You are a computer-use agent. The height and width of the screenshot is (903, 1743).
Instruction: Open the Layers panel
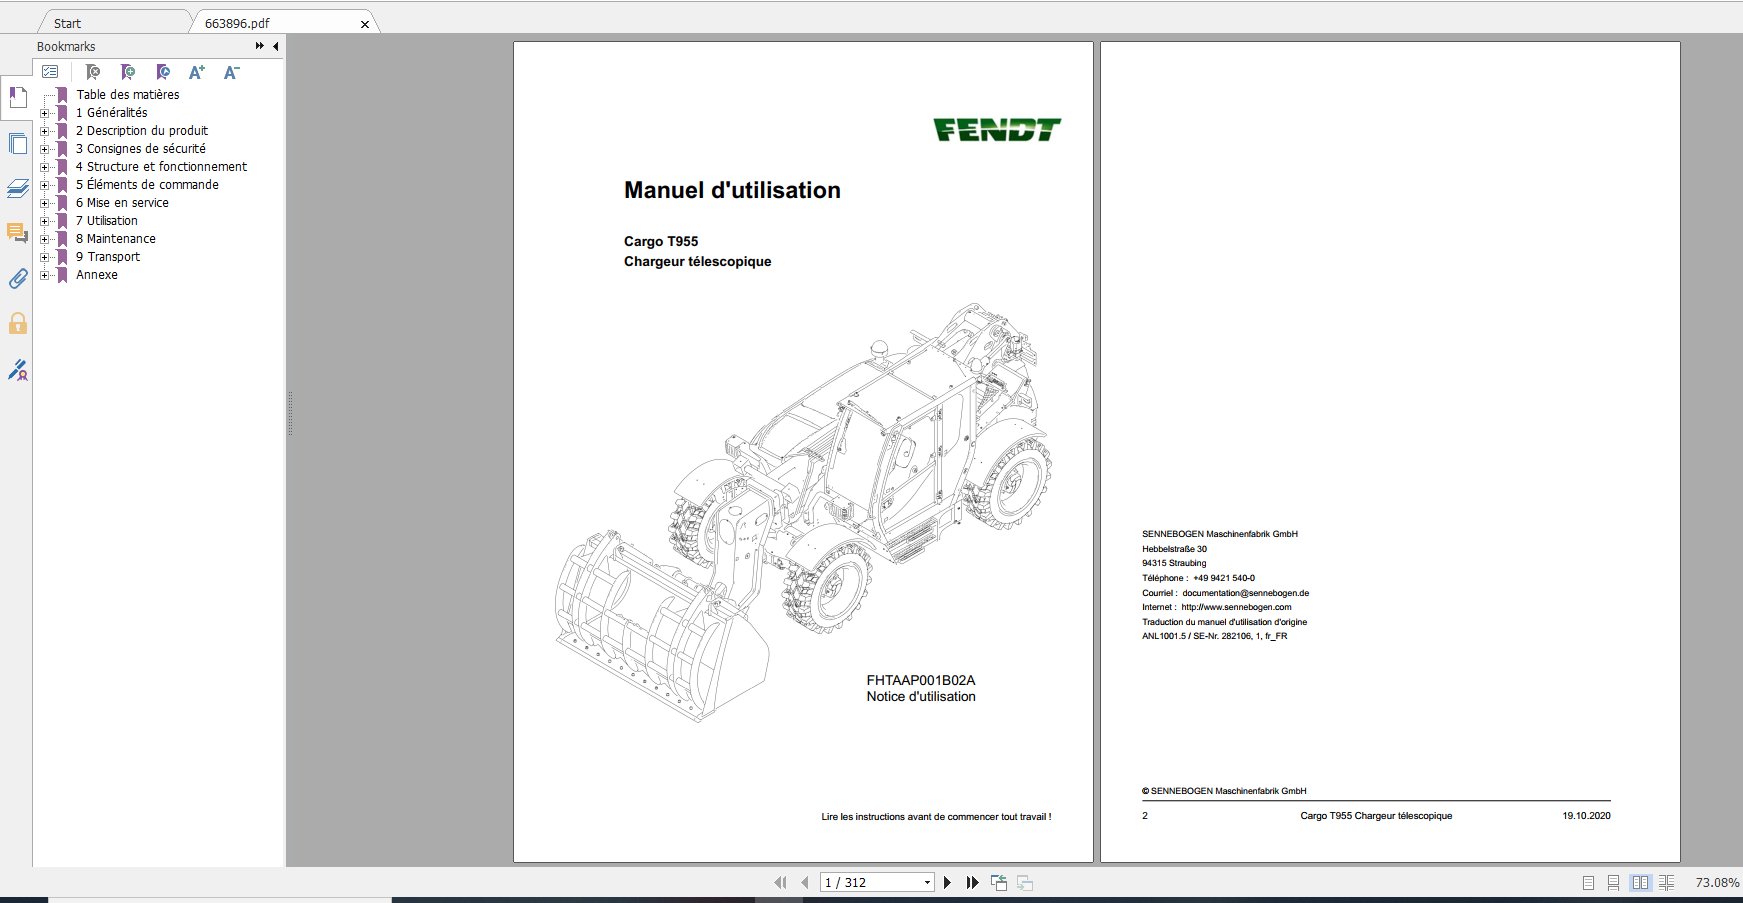pos(18,189)
